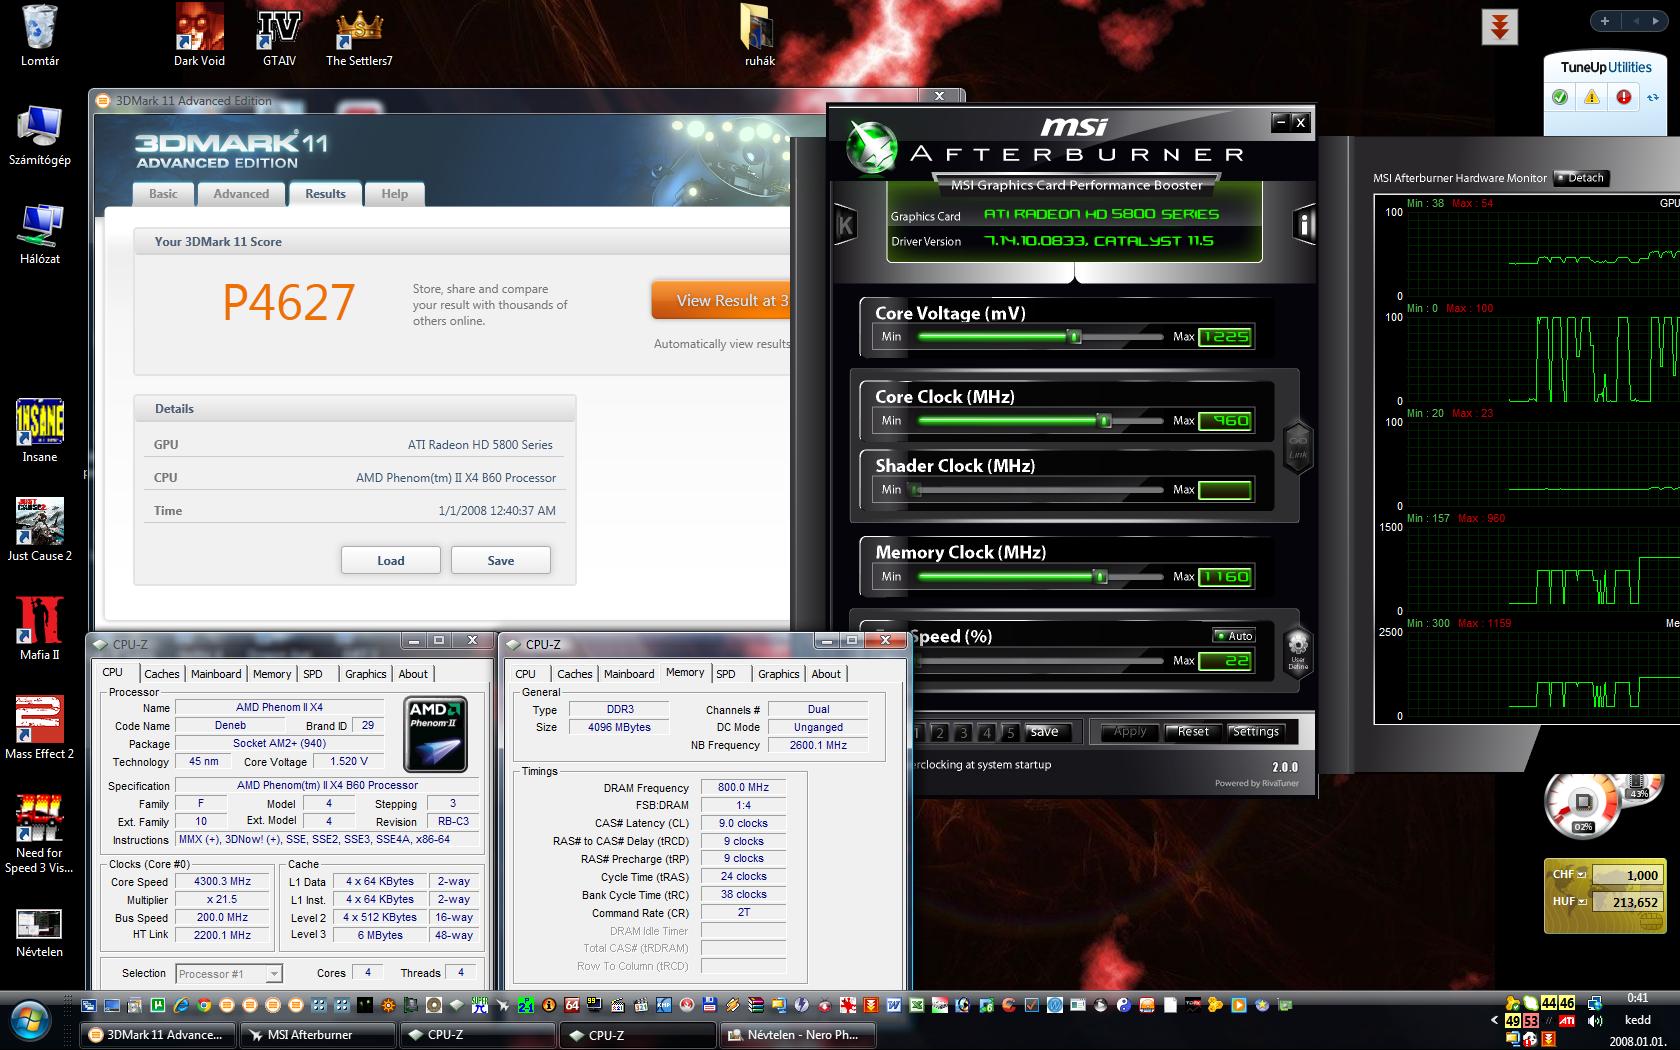Screen dimensions: 1680x1050
Task: Select profile slot 3 in Afterburner
Action: pyautogui.click(x=963, y=732)
